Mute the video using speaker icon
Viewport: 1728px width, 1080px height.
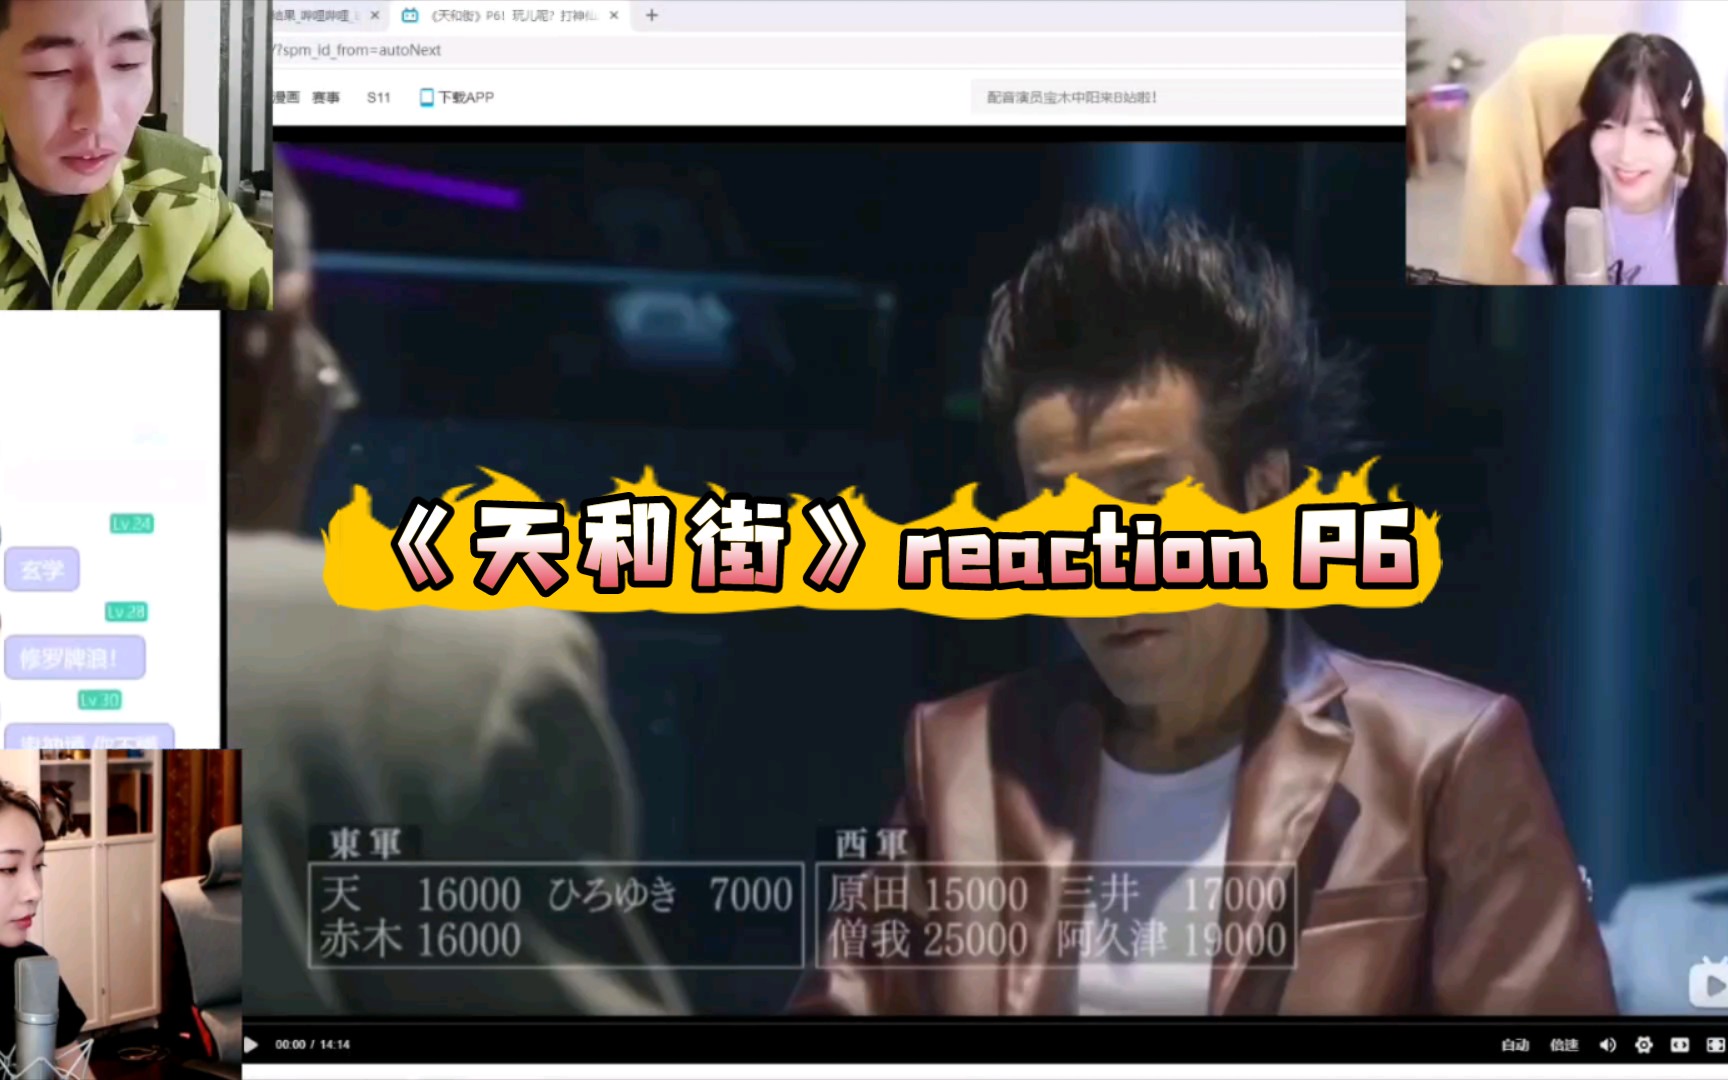pos(1608,1045)
